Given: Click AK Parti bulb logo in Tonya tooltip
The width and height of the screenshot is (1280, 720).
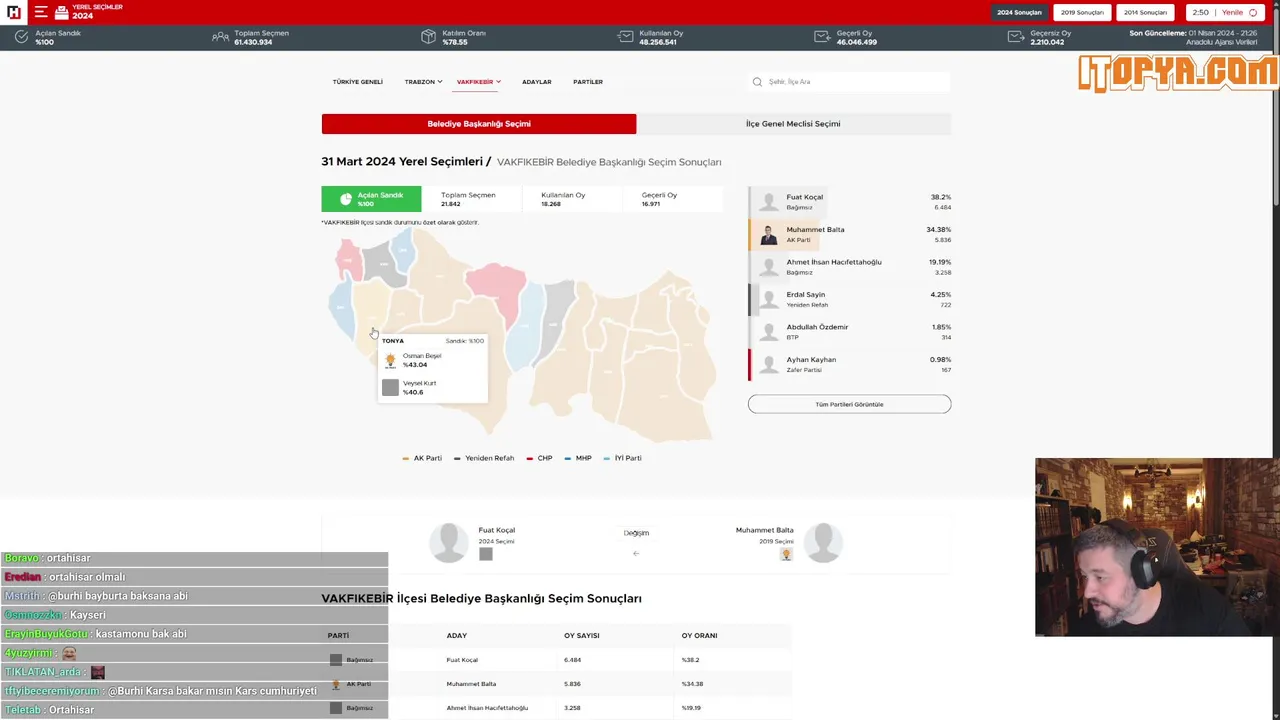Looking at the screenshot, I should coord(390,360).
